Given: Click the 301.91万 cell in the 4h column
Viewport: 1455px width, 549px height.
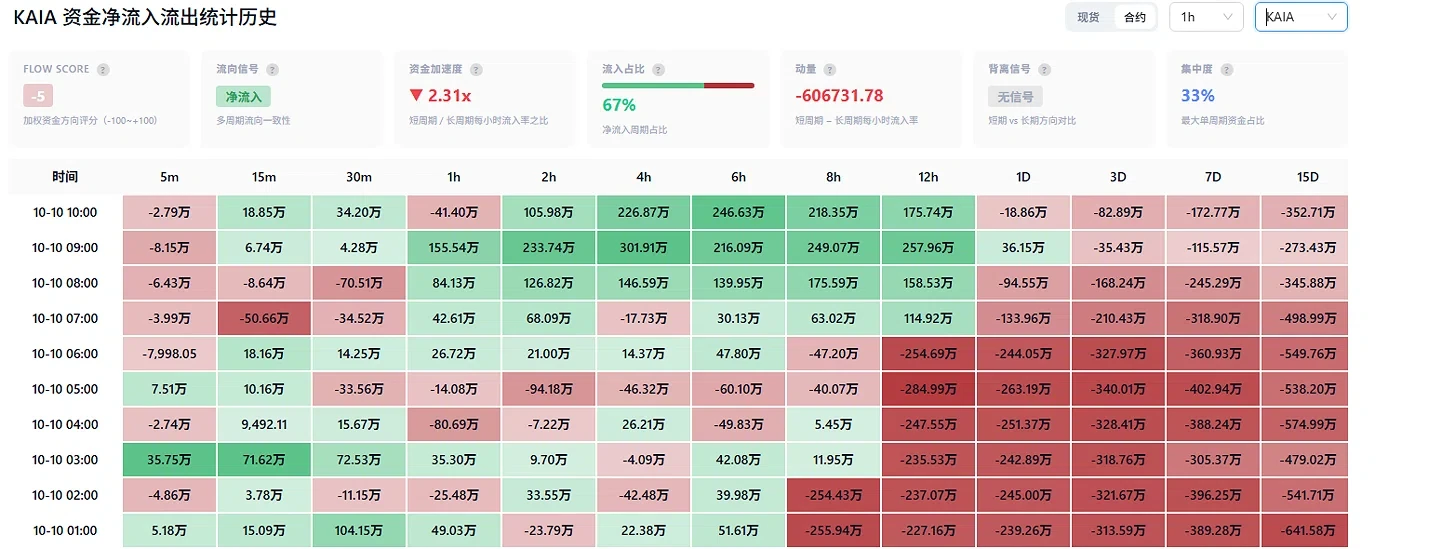Looking at the screenshot, I should click(644, 248).
